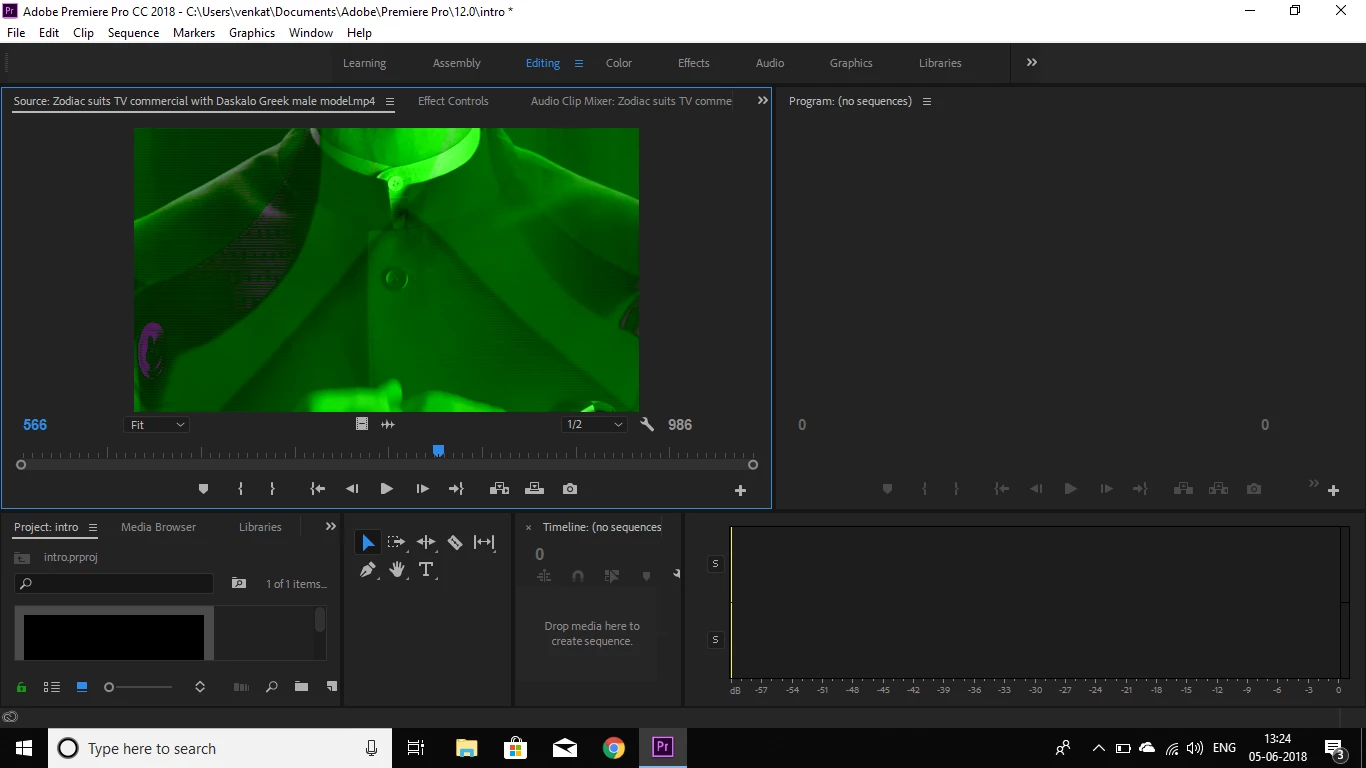
Task: Solo lower channel S button in audio meters
Action: click(715, 639)
